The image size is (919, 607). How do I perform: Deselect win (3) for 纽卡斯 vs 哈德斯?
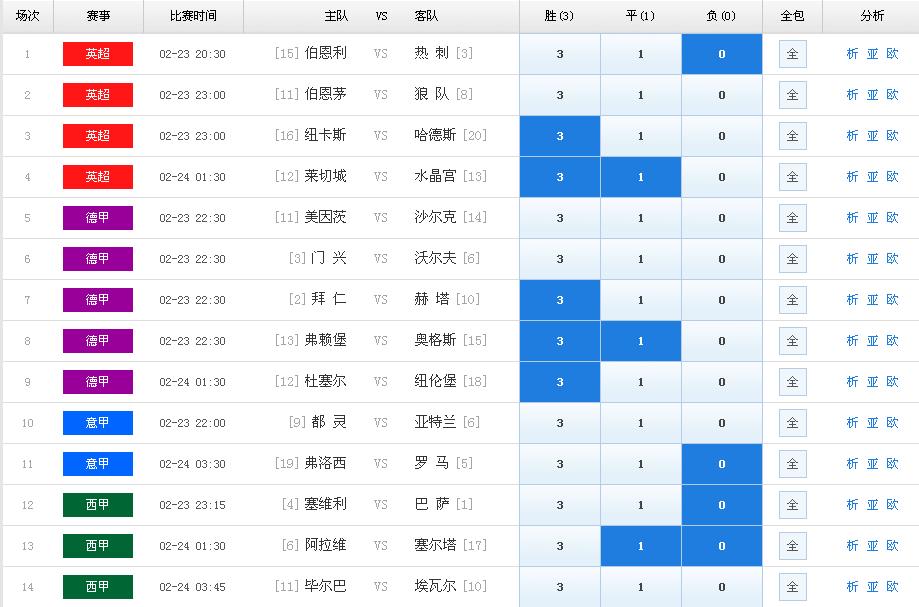coord(560,136)
